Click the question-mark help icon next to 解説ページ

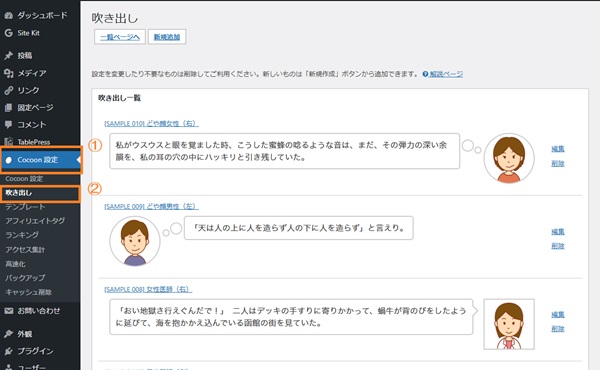425,74
